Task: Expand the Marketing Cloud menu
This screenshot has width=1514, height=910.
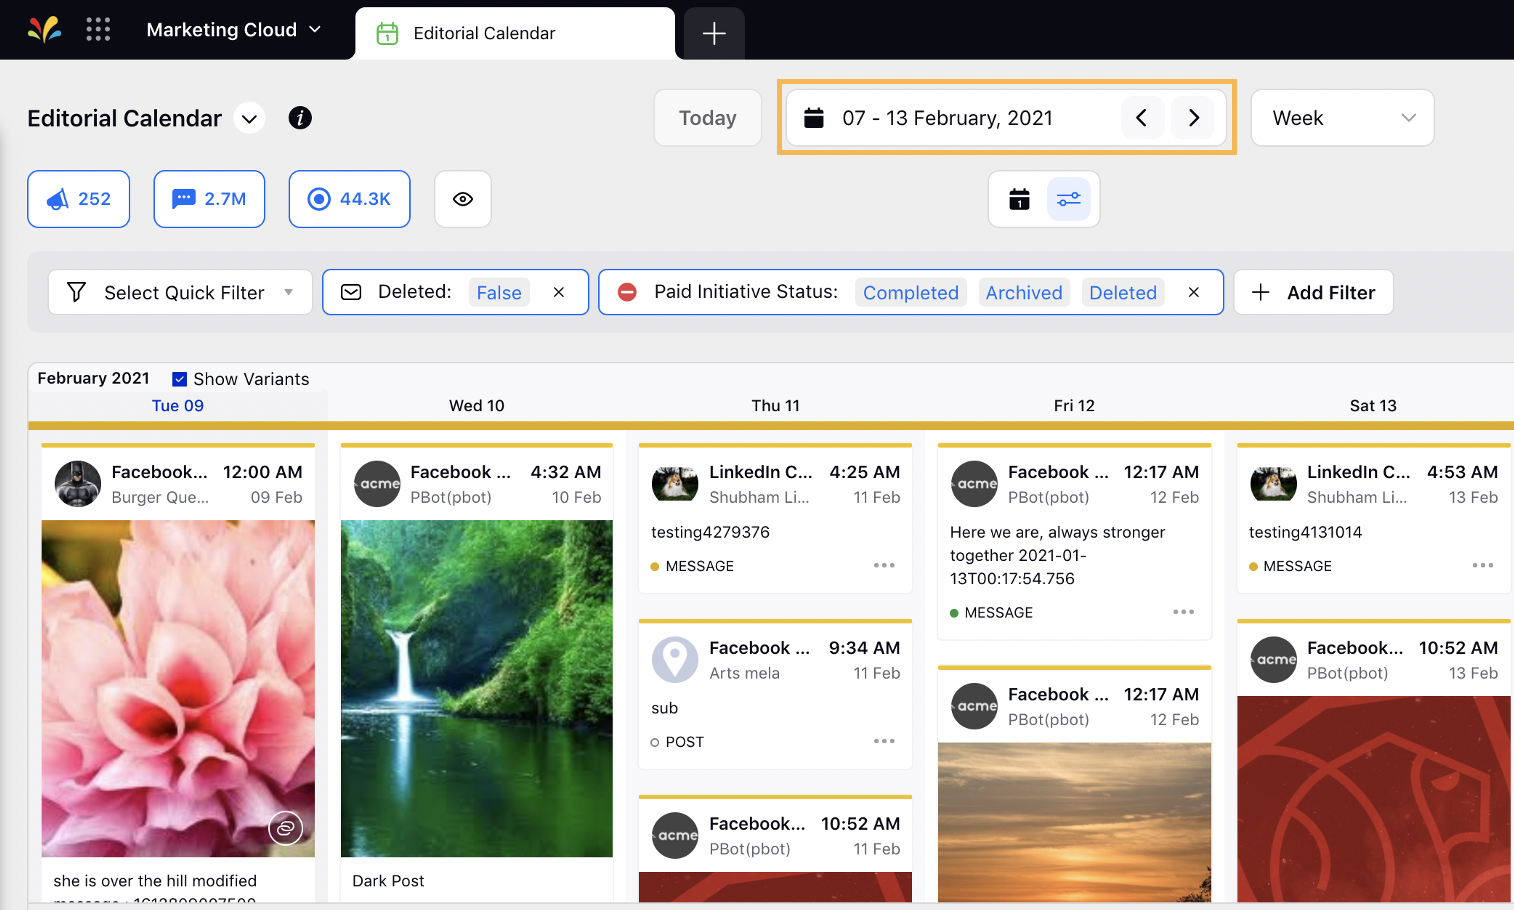Action: click(x=234, y=30)
